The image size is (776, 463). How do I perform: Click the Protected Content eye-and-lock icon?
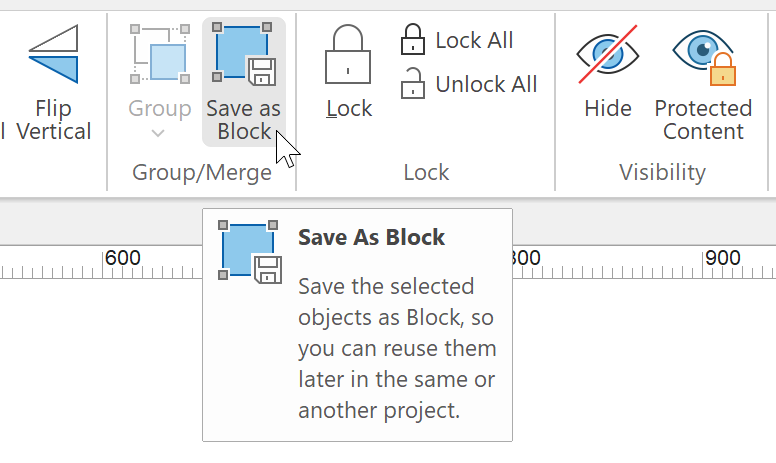coord(703,55)
